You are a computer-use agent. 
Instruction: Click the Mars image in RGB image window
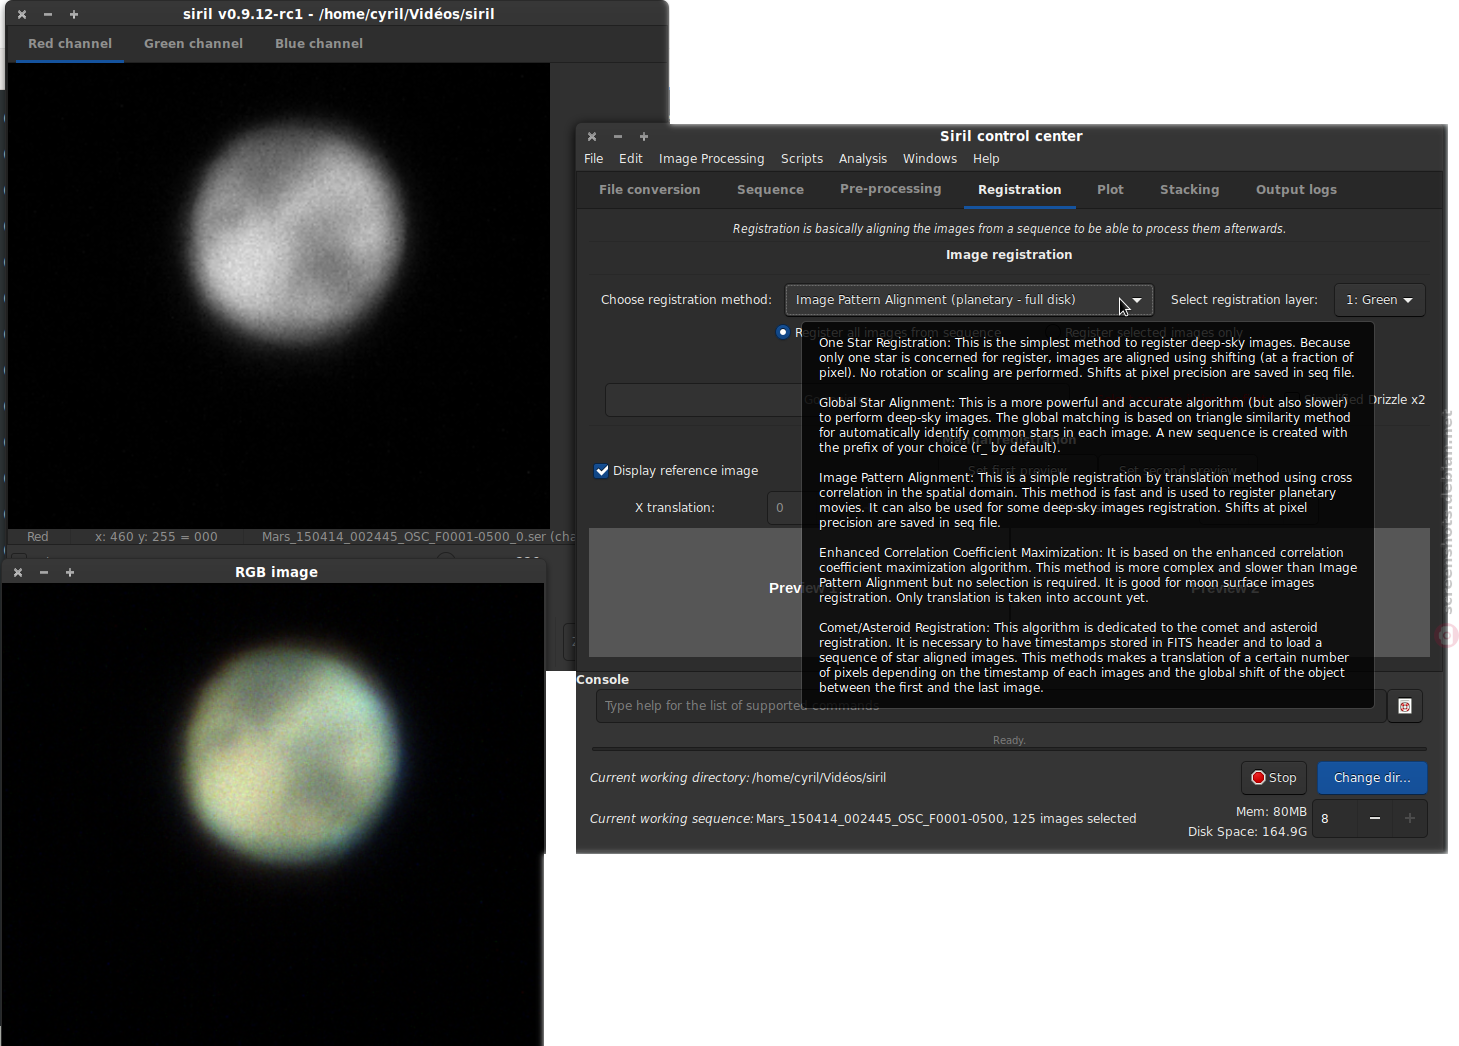pyautogui.click(x=291, y=754)
